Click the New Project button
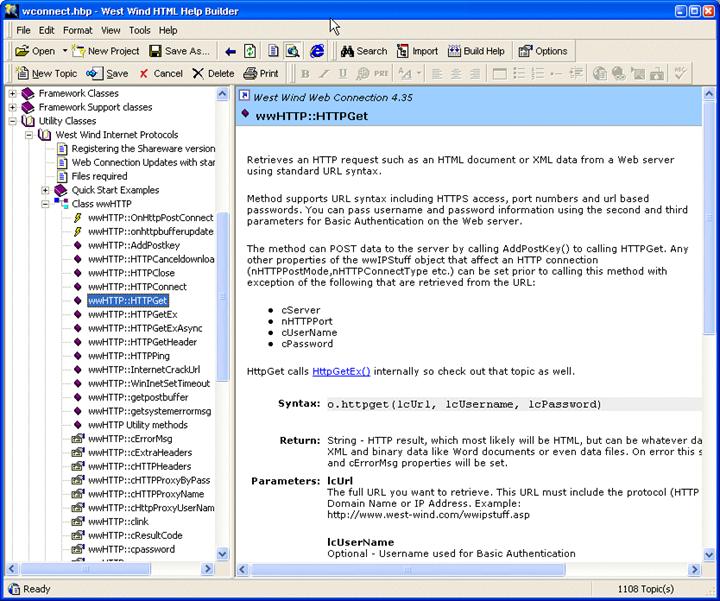This screenshot has width=720, height=601. pyautogui.click(x=106, y=51)
